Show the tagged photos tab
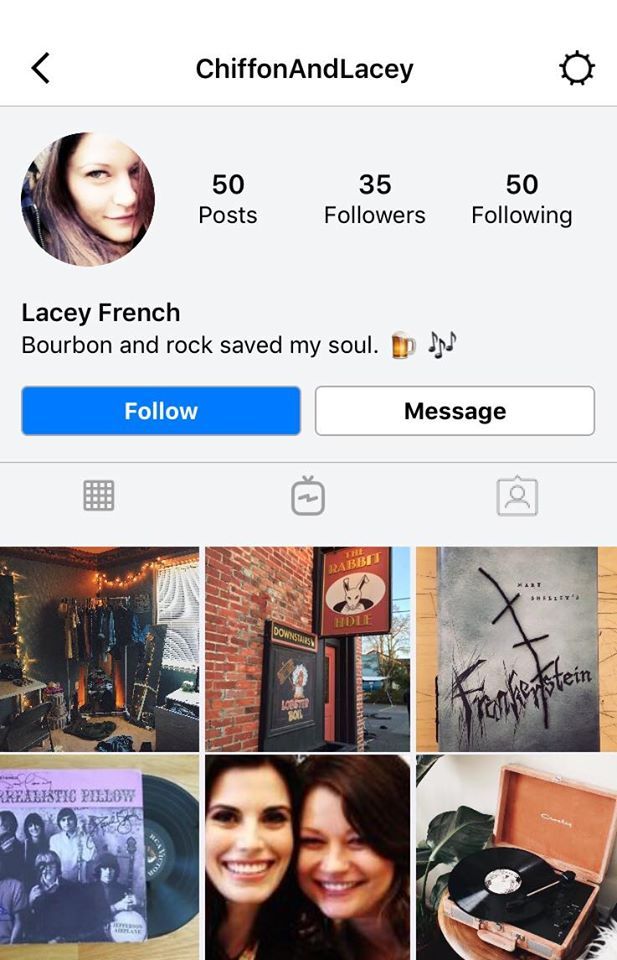Screen dimensions: 617x960 [517, 495]
